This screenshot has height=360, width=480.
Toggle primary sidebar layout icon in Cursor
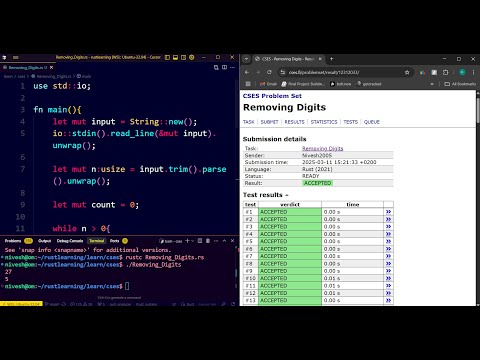click(167, 57)
